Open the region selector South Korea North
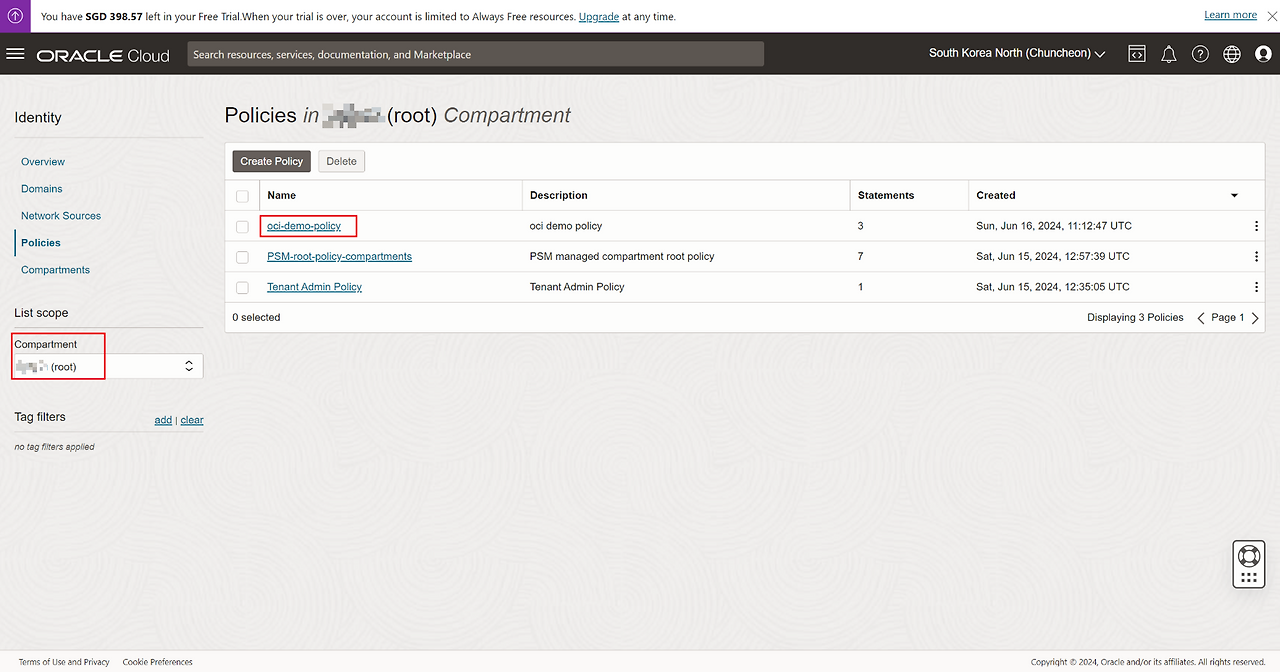This screenshot has width=1280, height=672. click(1017, 54)
